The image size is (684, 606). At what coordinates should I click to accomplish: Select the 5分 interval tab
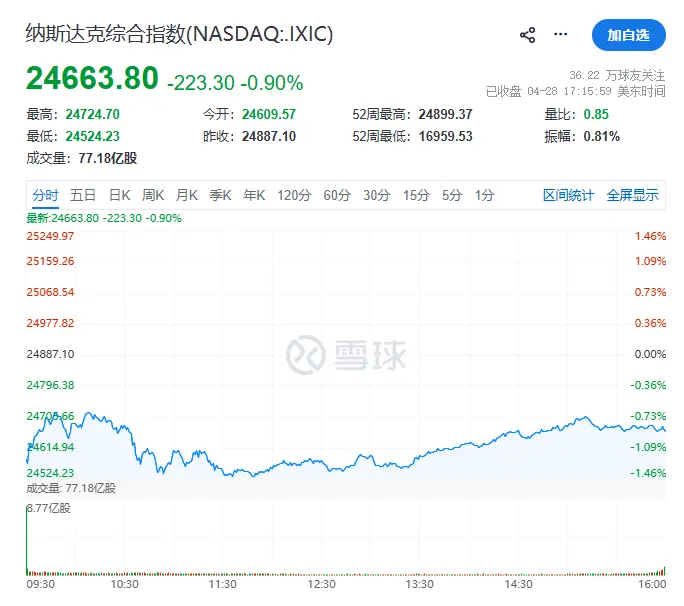click(452, 195)
